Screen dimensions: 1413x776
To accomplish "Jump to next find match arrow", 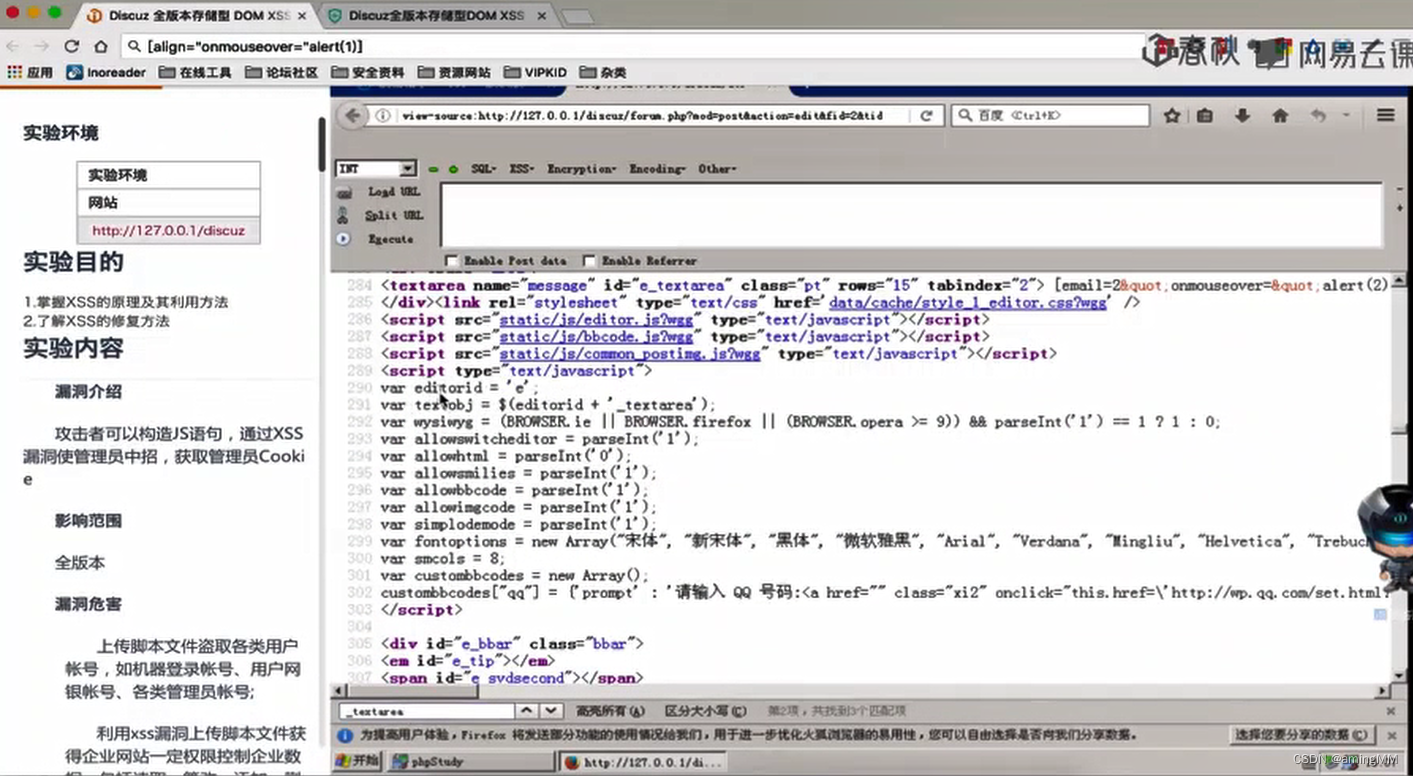I will coord(551,711).
